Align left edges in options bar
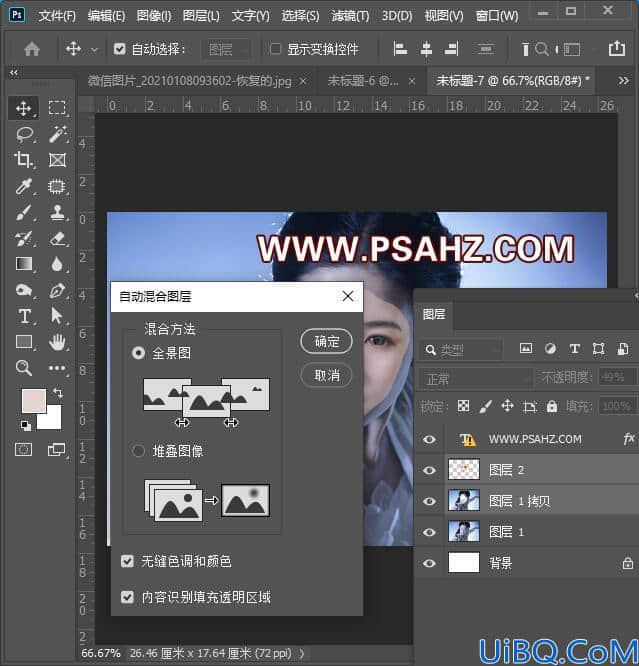Image resolution: width=639 pixels, height=666 pixels. [x=400, y=49]
